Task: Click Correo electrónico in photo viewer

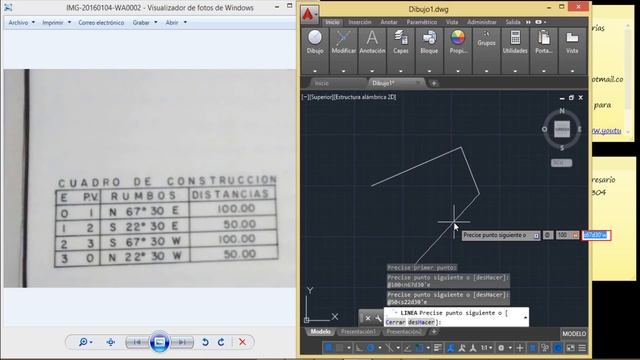Action: [x=101, y=22]
